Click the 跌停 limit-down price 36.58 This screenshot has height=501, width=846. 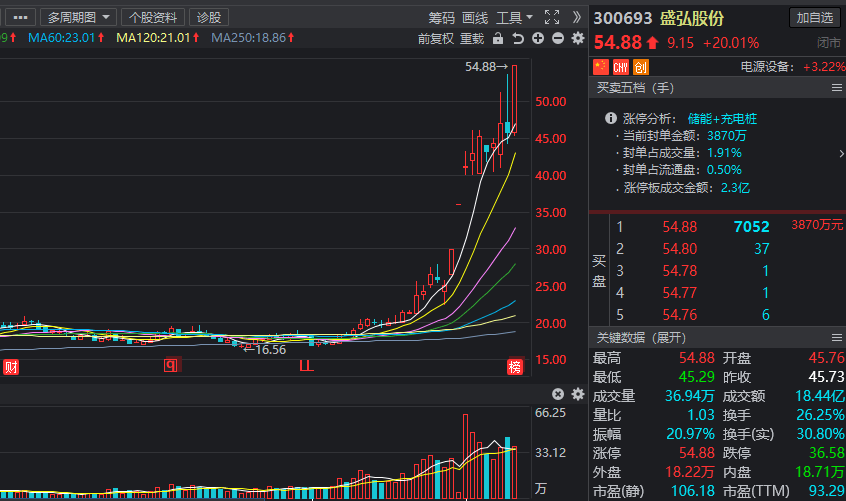click(827, 453)
